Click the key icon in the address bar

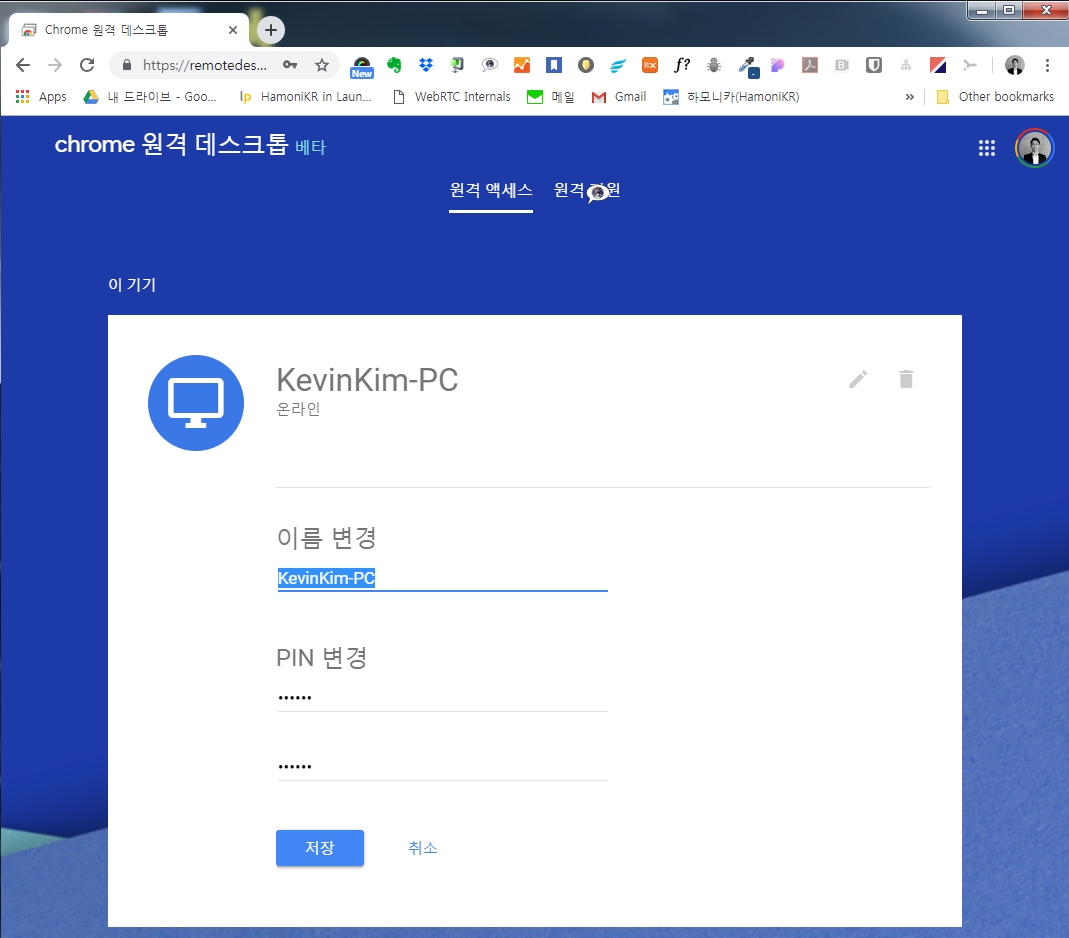(289, 65)
